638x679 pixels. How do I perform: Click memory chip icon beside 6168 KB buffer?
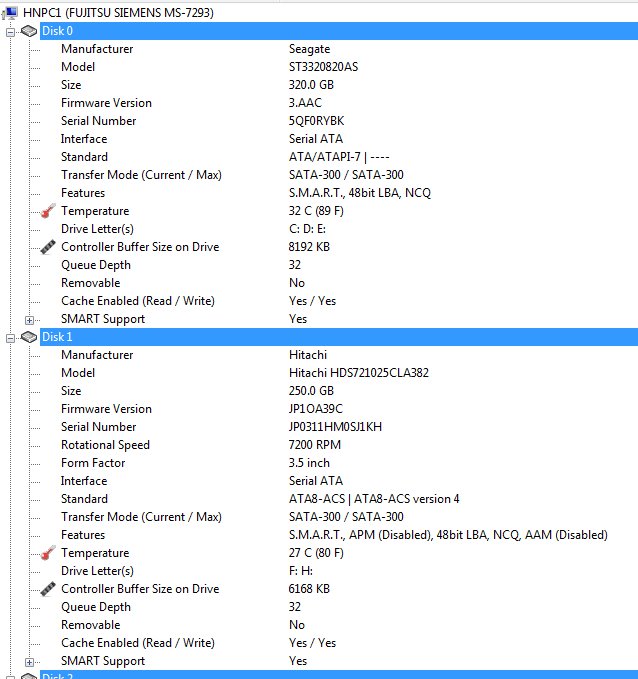pos(48,589)
